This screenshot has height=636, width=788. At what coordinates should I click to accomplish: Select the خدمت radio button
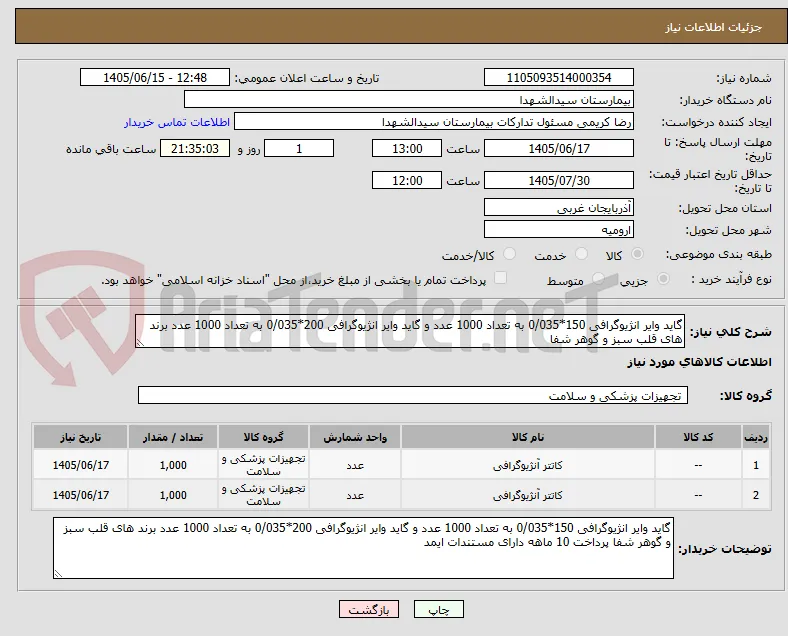point(581,254)
